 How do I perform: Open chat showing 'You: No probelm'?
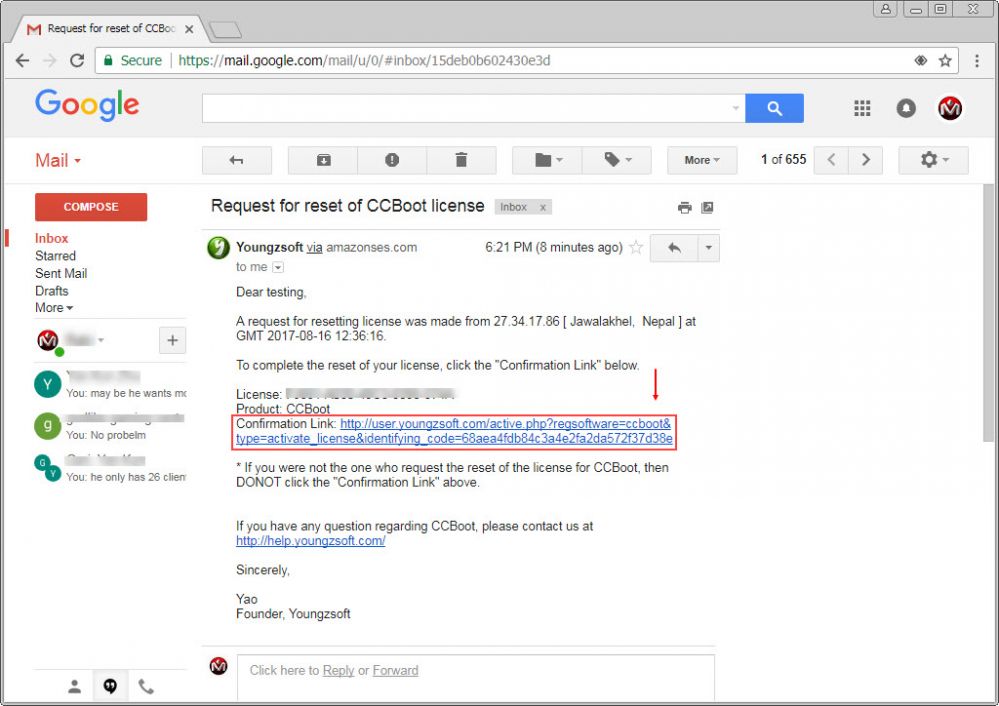click(110, 426)
